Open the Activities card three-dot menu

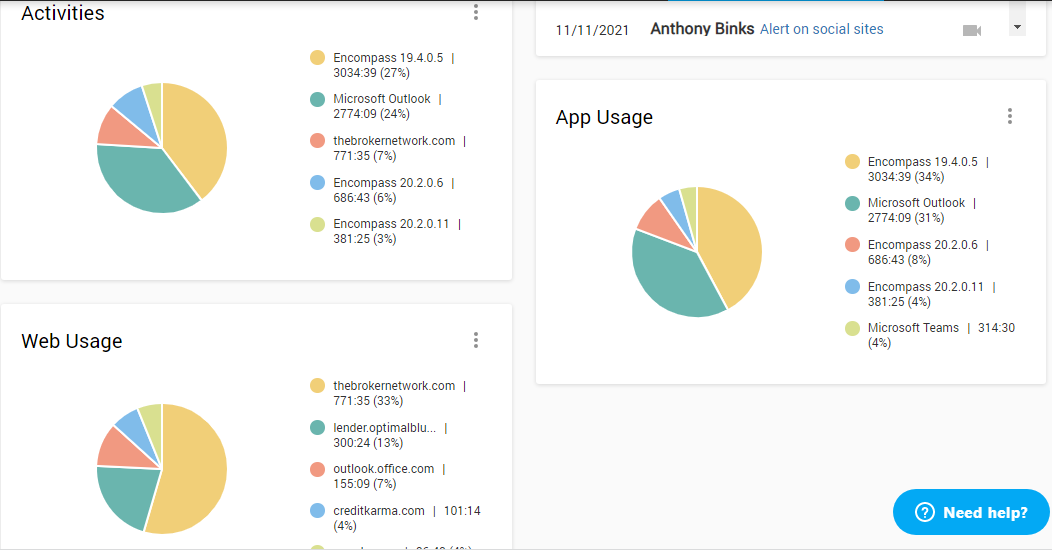[476, 12]
